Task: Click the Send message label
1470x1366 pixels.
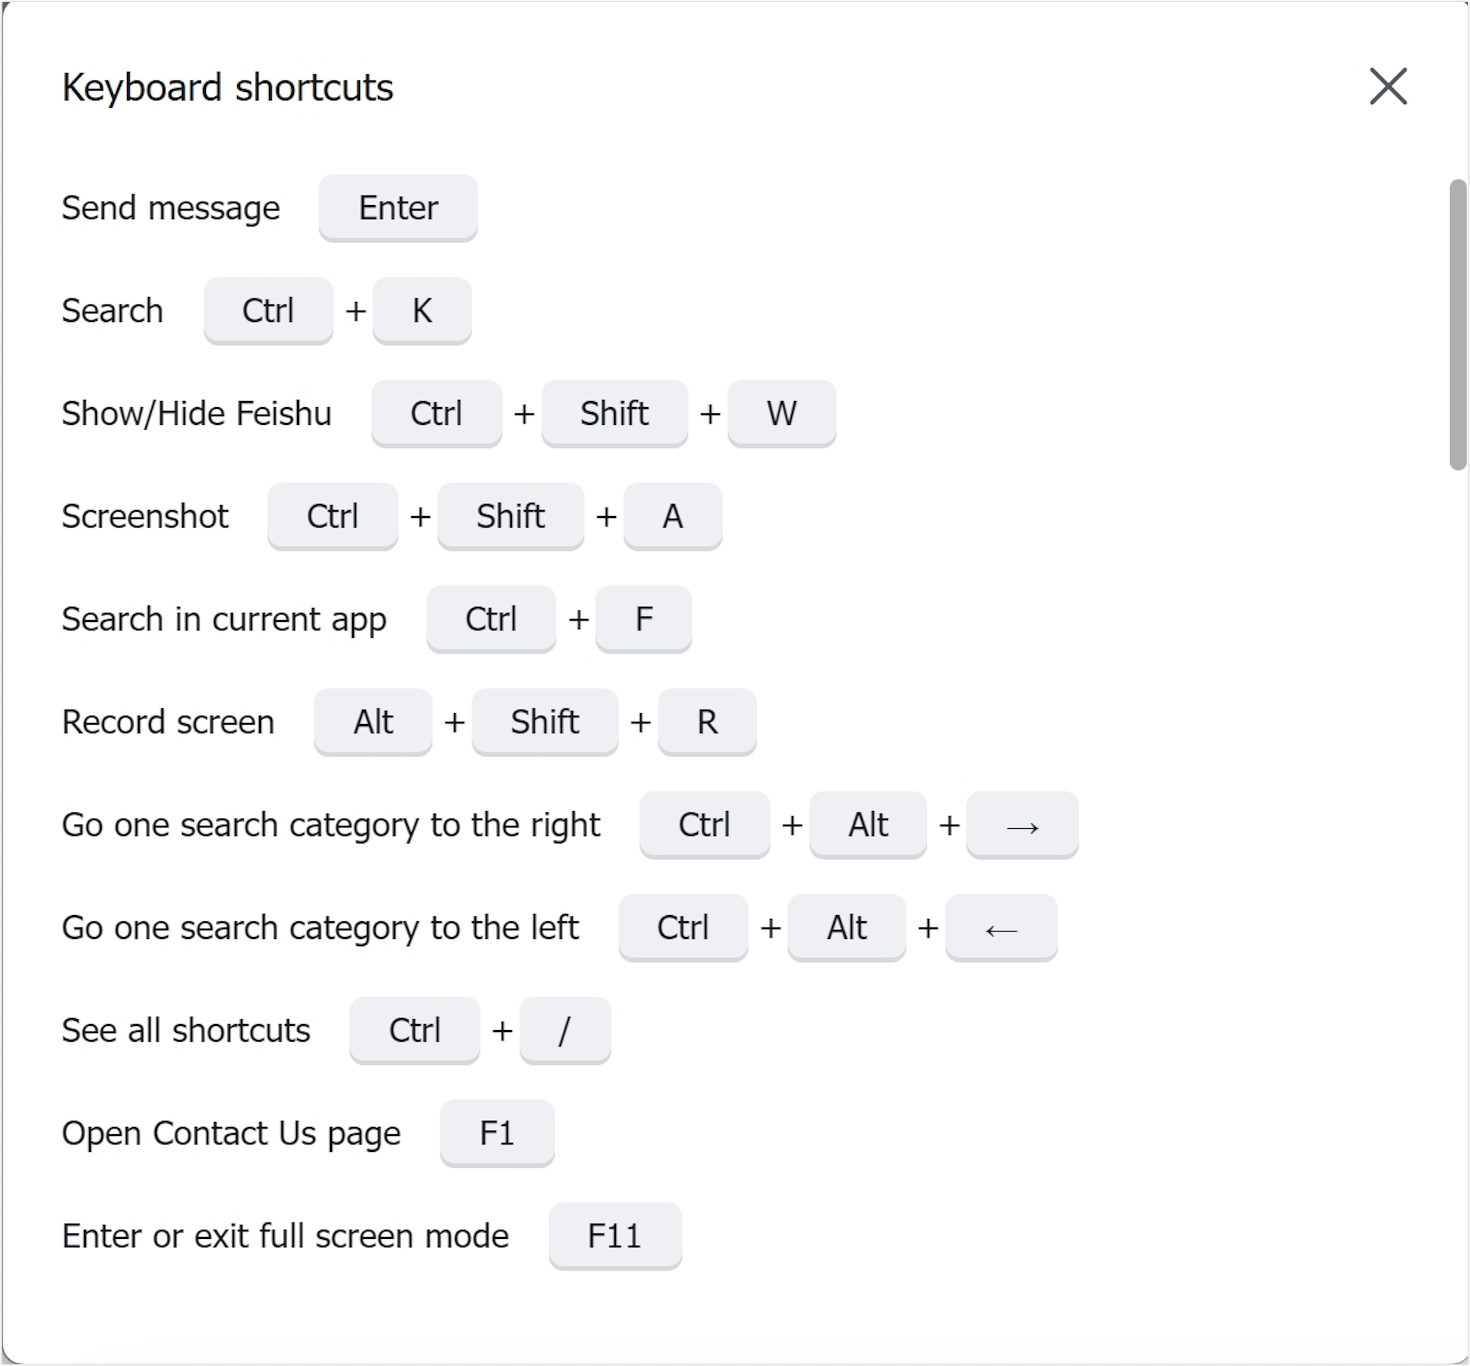Action: (x=171, y=208)
